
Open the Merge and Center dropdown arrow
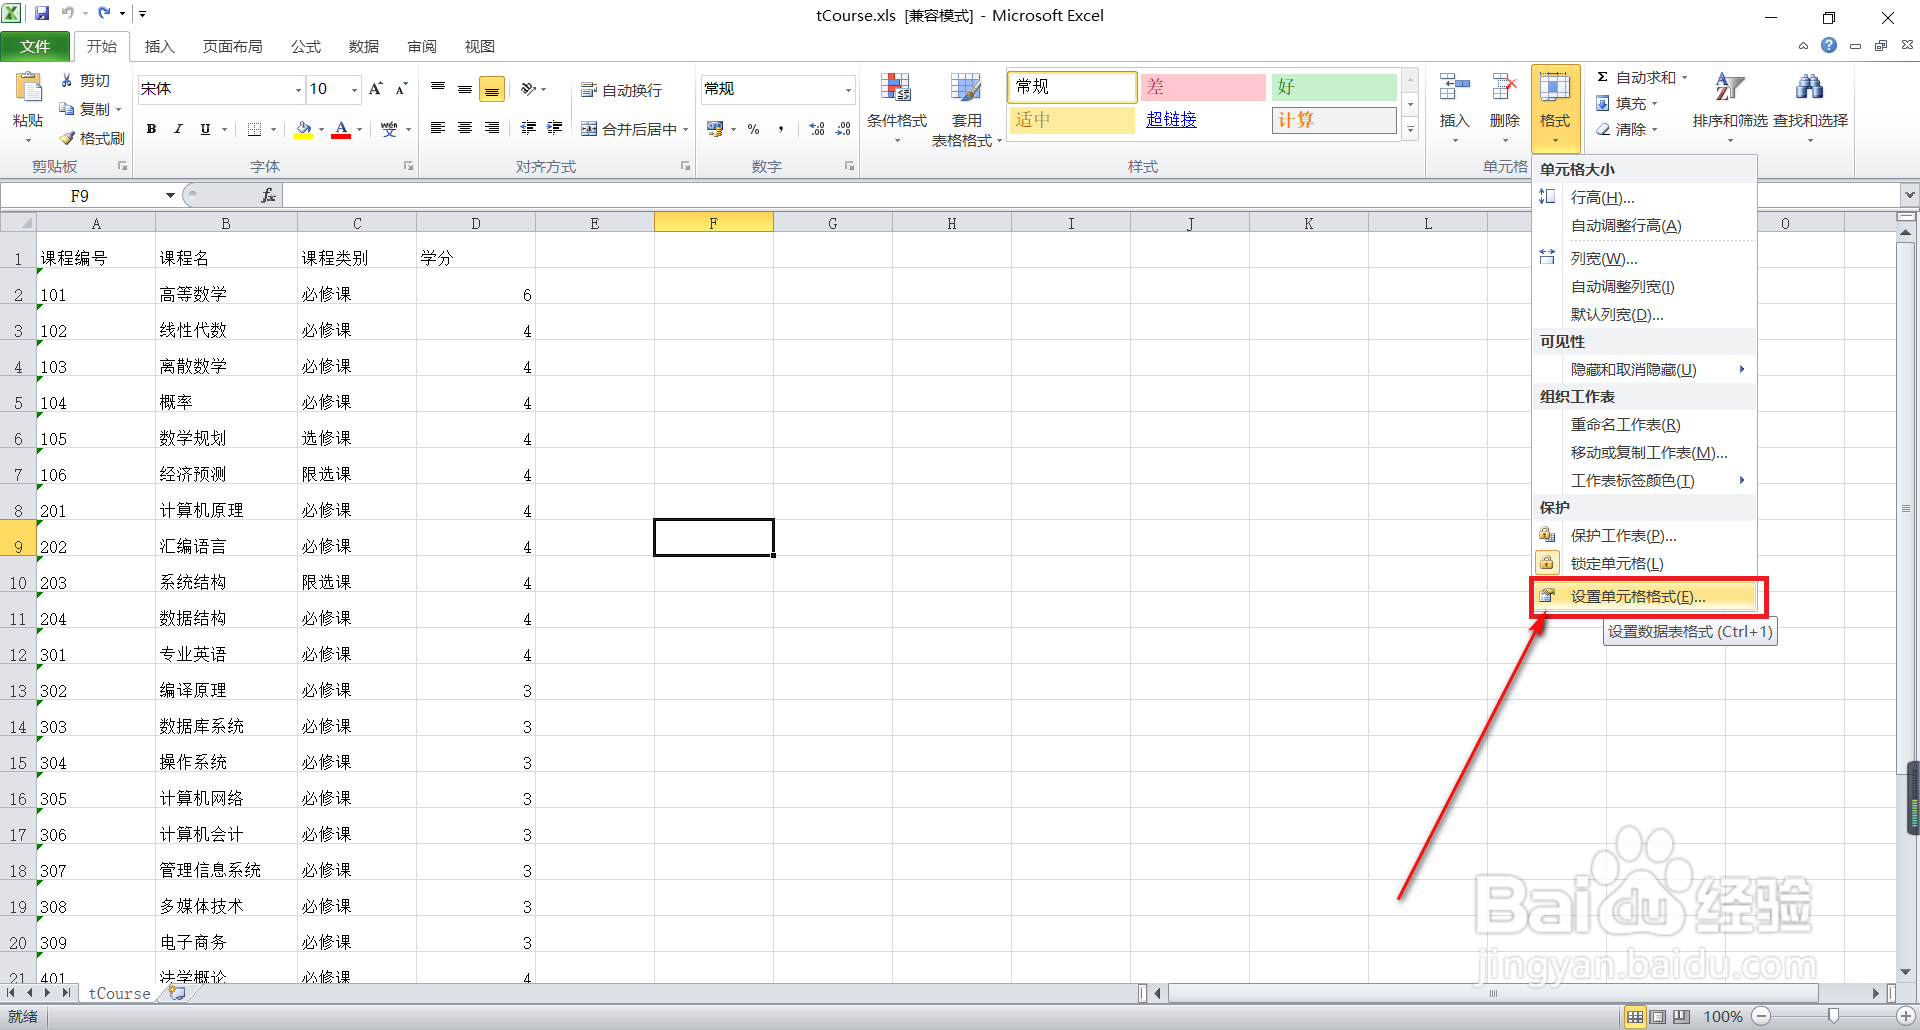coord(686,129)
